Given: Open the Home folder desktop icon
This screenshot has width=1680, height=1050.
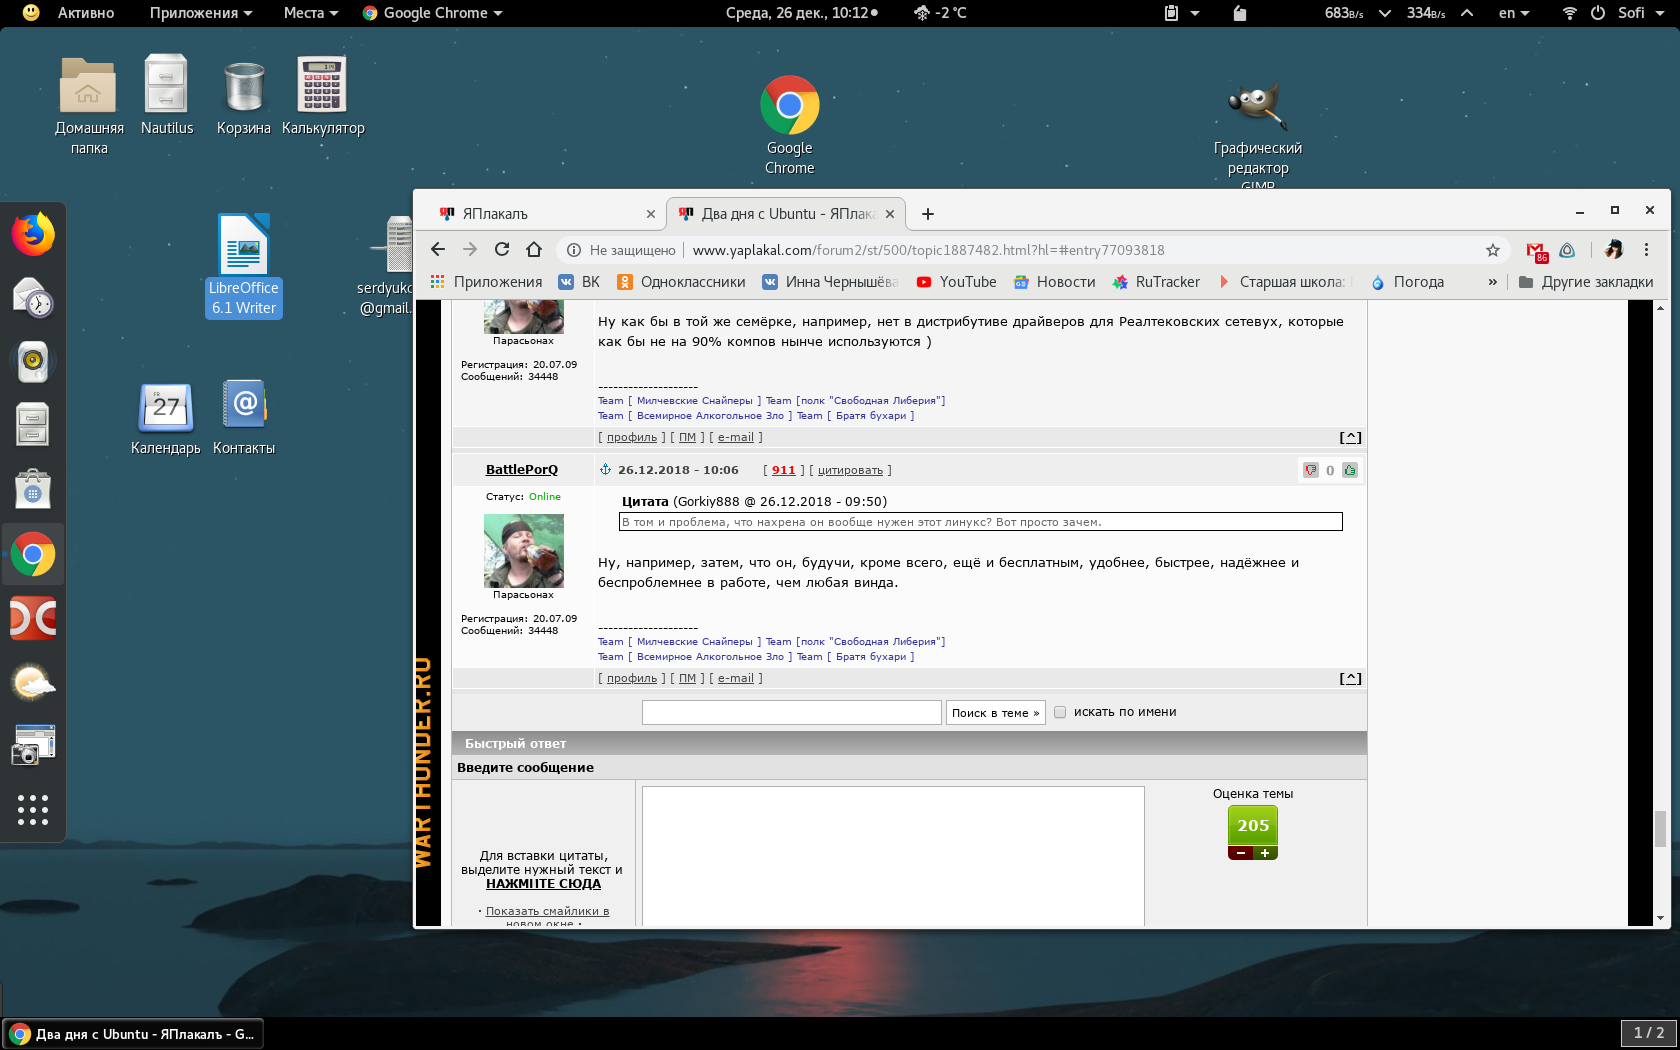Looking at the screenshot, I should 89,105.
